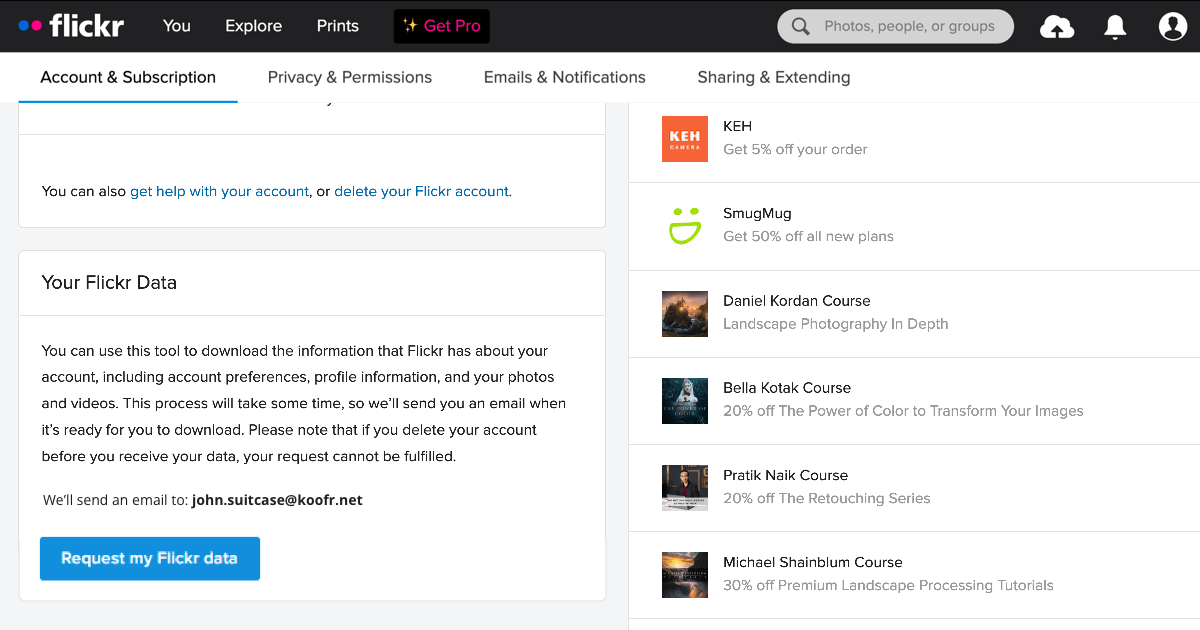This screenshot has width=1200, height=630.
Task: Click the Get Pro button
Action: pyautogui.click(x=442, y=26)
